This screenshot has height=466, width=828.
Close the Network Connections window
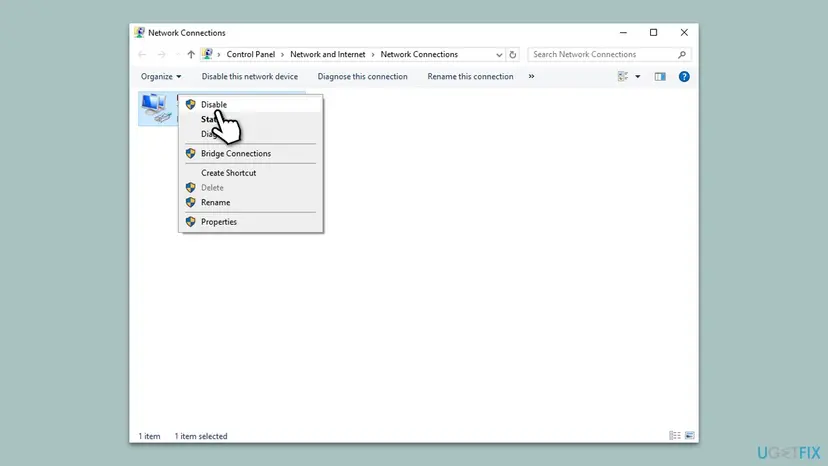[684, 33]
